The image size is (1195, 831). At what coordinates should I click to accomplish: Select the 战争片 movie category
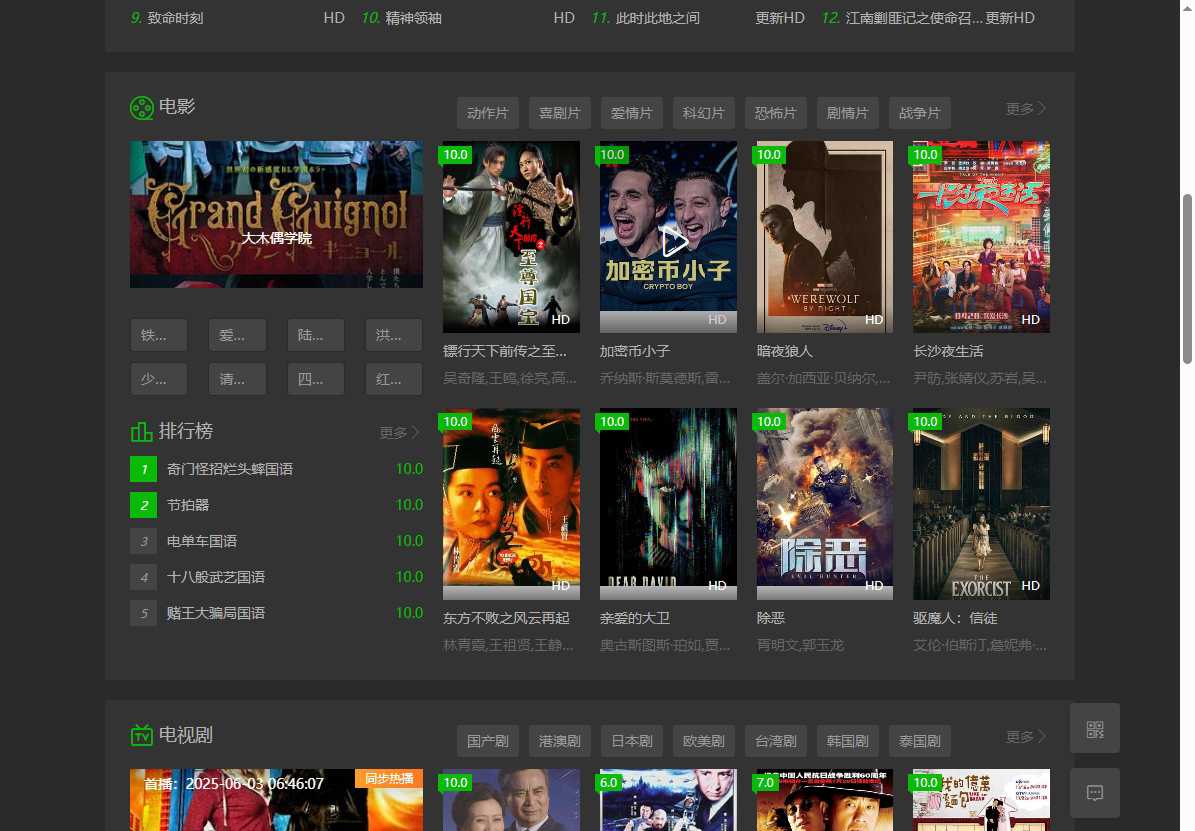point(920,113)
